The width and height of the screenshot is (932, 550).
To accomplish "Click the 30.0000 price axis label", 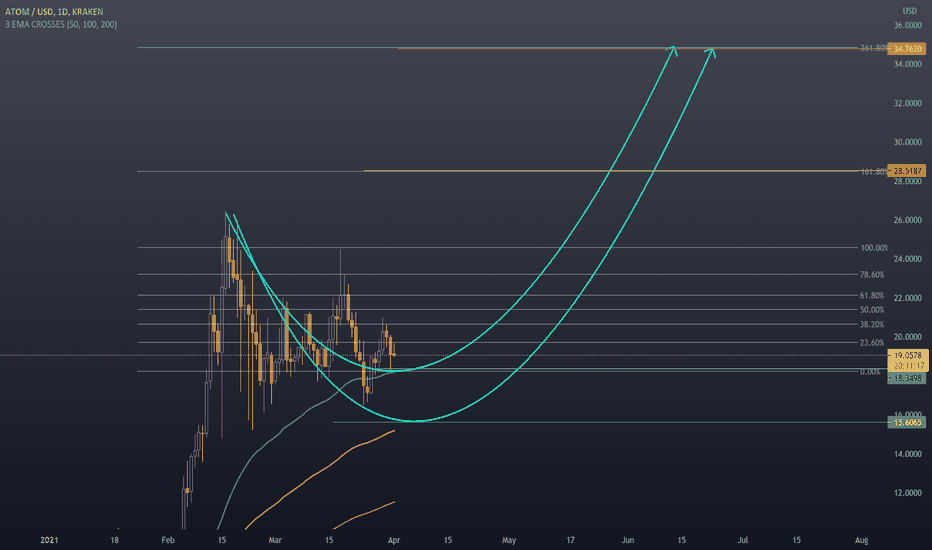I will (x=908, y=142).
